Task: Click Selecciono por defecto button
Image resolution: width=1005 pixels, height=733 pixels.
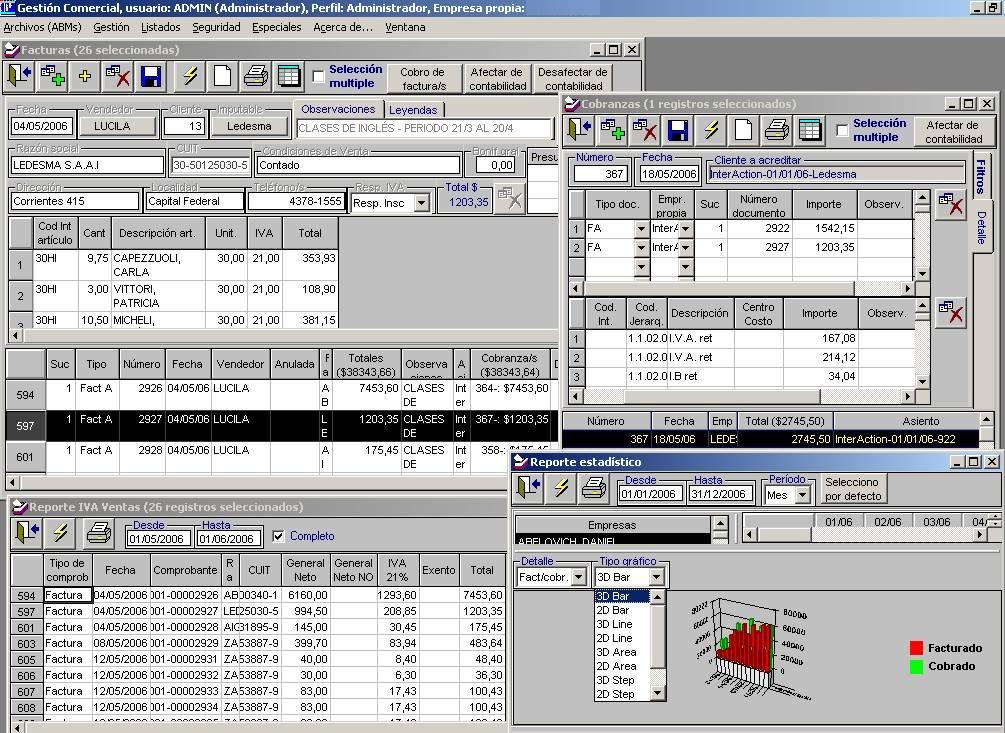Action: coord(853,489)
